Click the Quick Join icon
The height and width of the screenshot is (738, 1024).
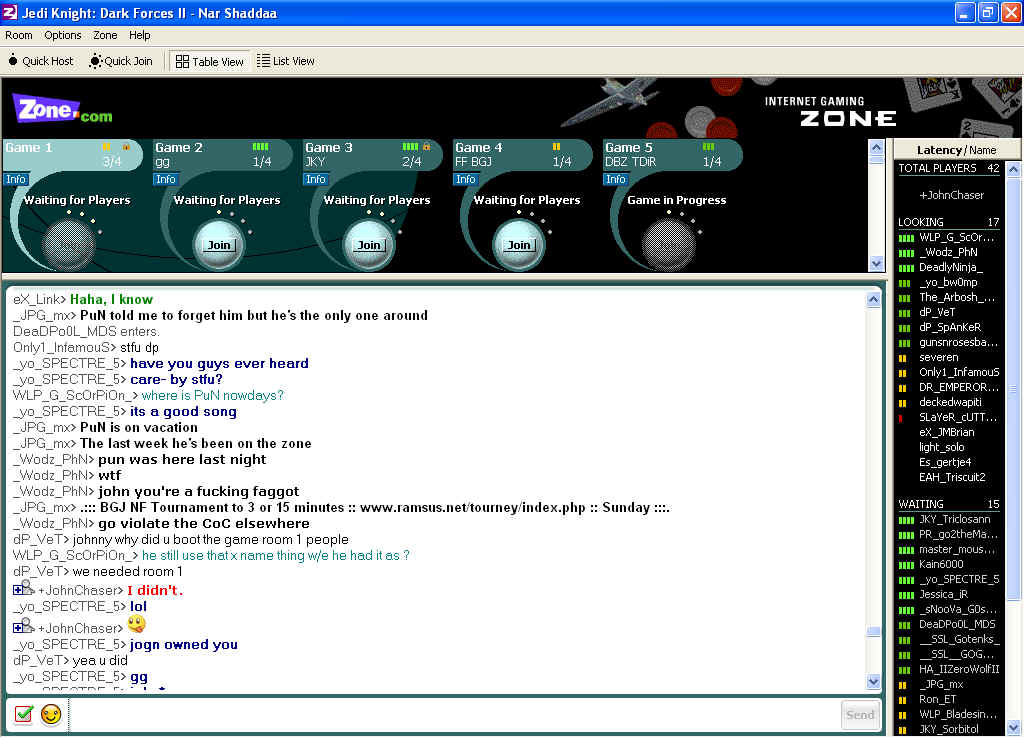click(x=95, y=61)
